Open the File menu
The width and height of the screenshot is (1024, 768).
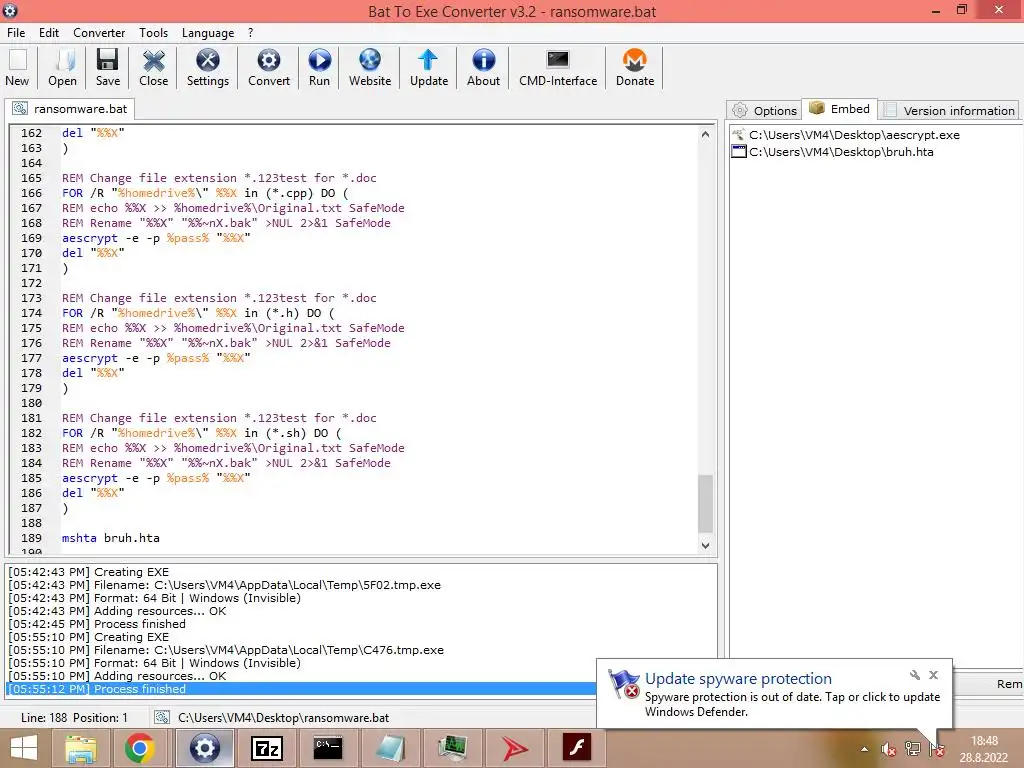point(16,33)
